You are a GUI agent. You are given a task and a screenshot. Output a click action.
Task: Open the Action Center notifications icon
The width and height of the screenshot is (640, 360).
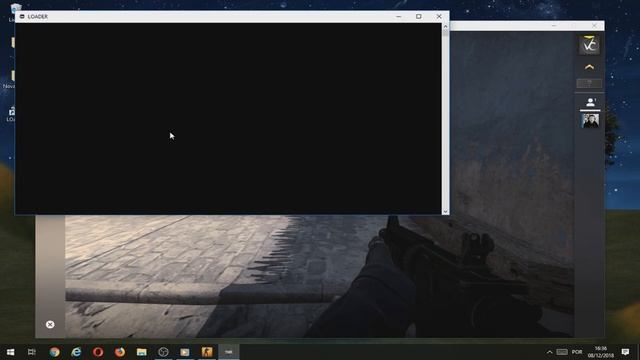[625, 352]
